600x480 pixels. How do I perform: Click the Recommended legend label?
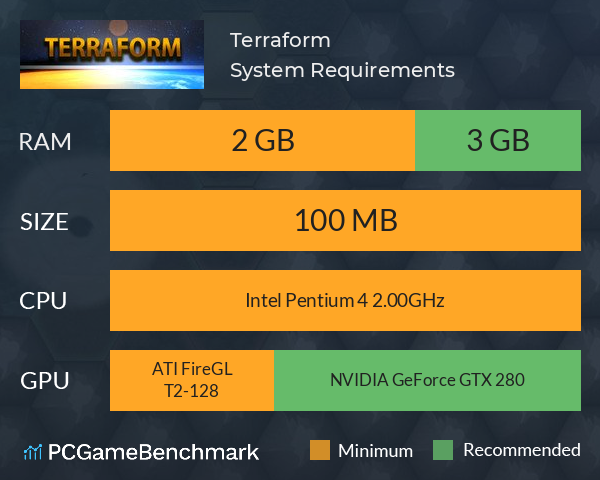click(x=522, y=450)
